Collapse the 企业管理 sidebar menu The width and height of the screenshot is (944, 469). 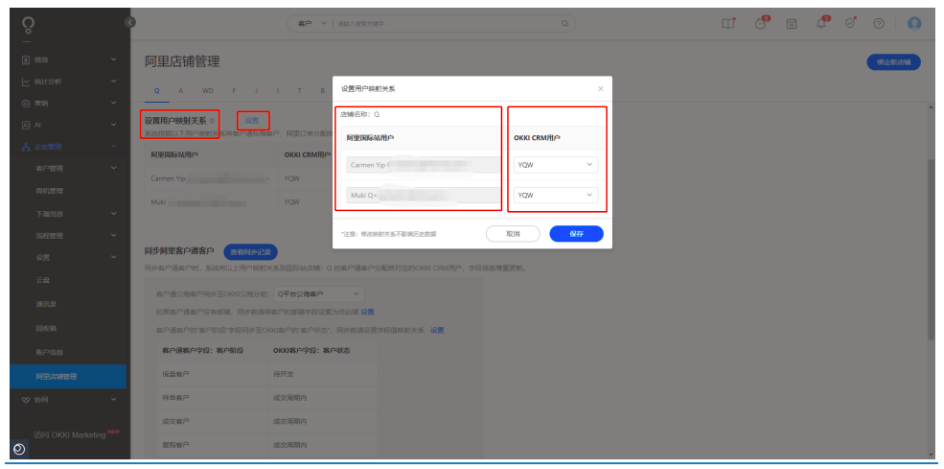[114, 146]
